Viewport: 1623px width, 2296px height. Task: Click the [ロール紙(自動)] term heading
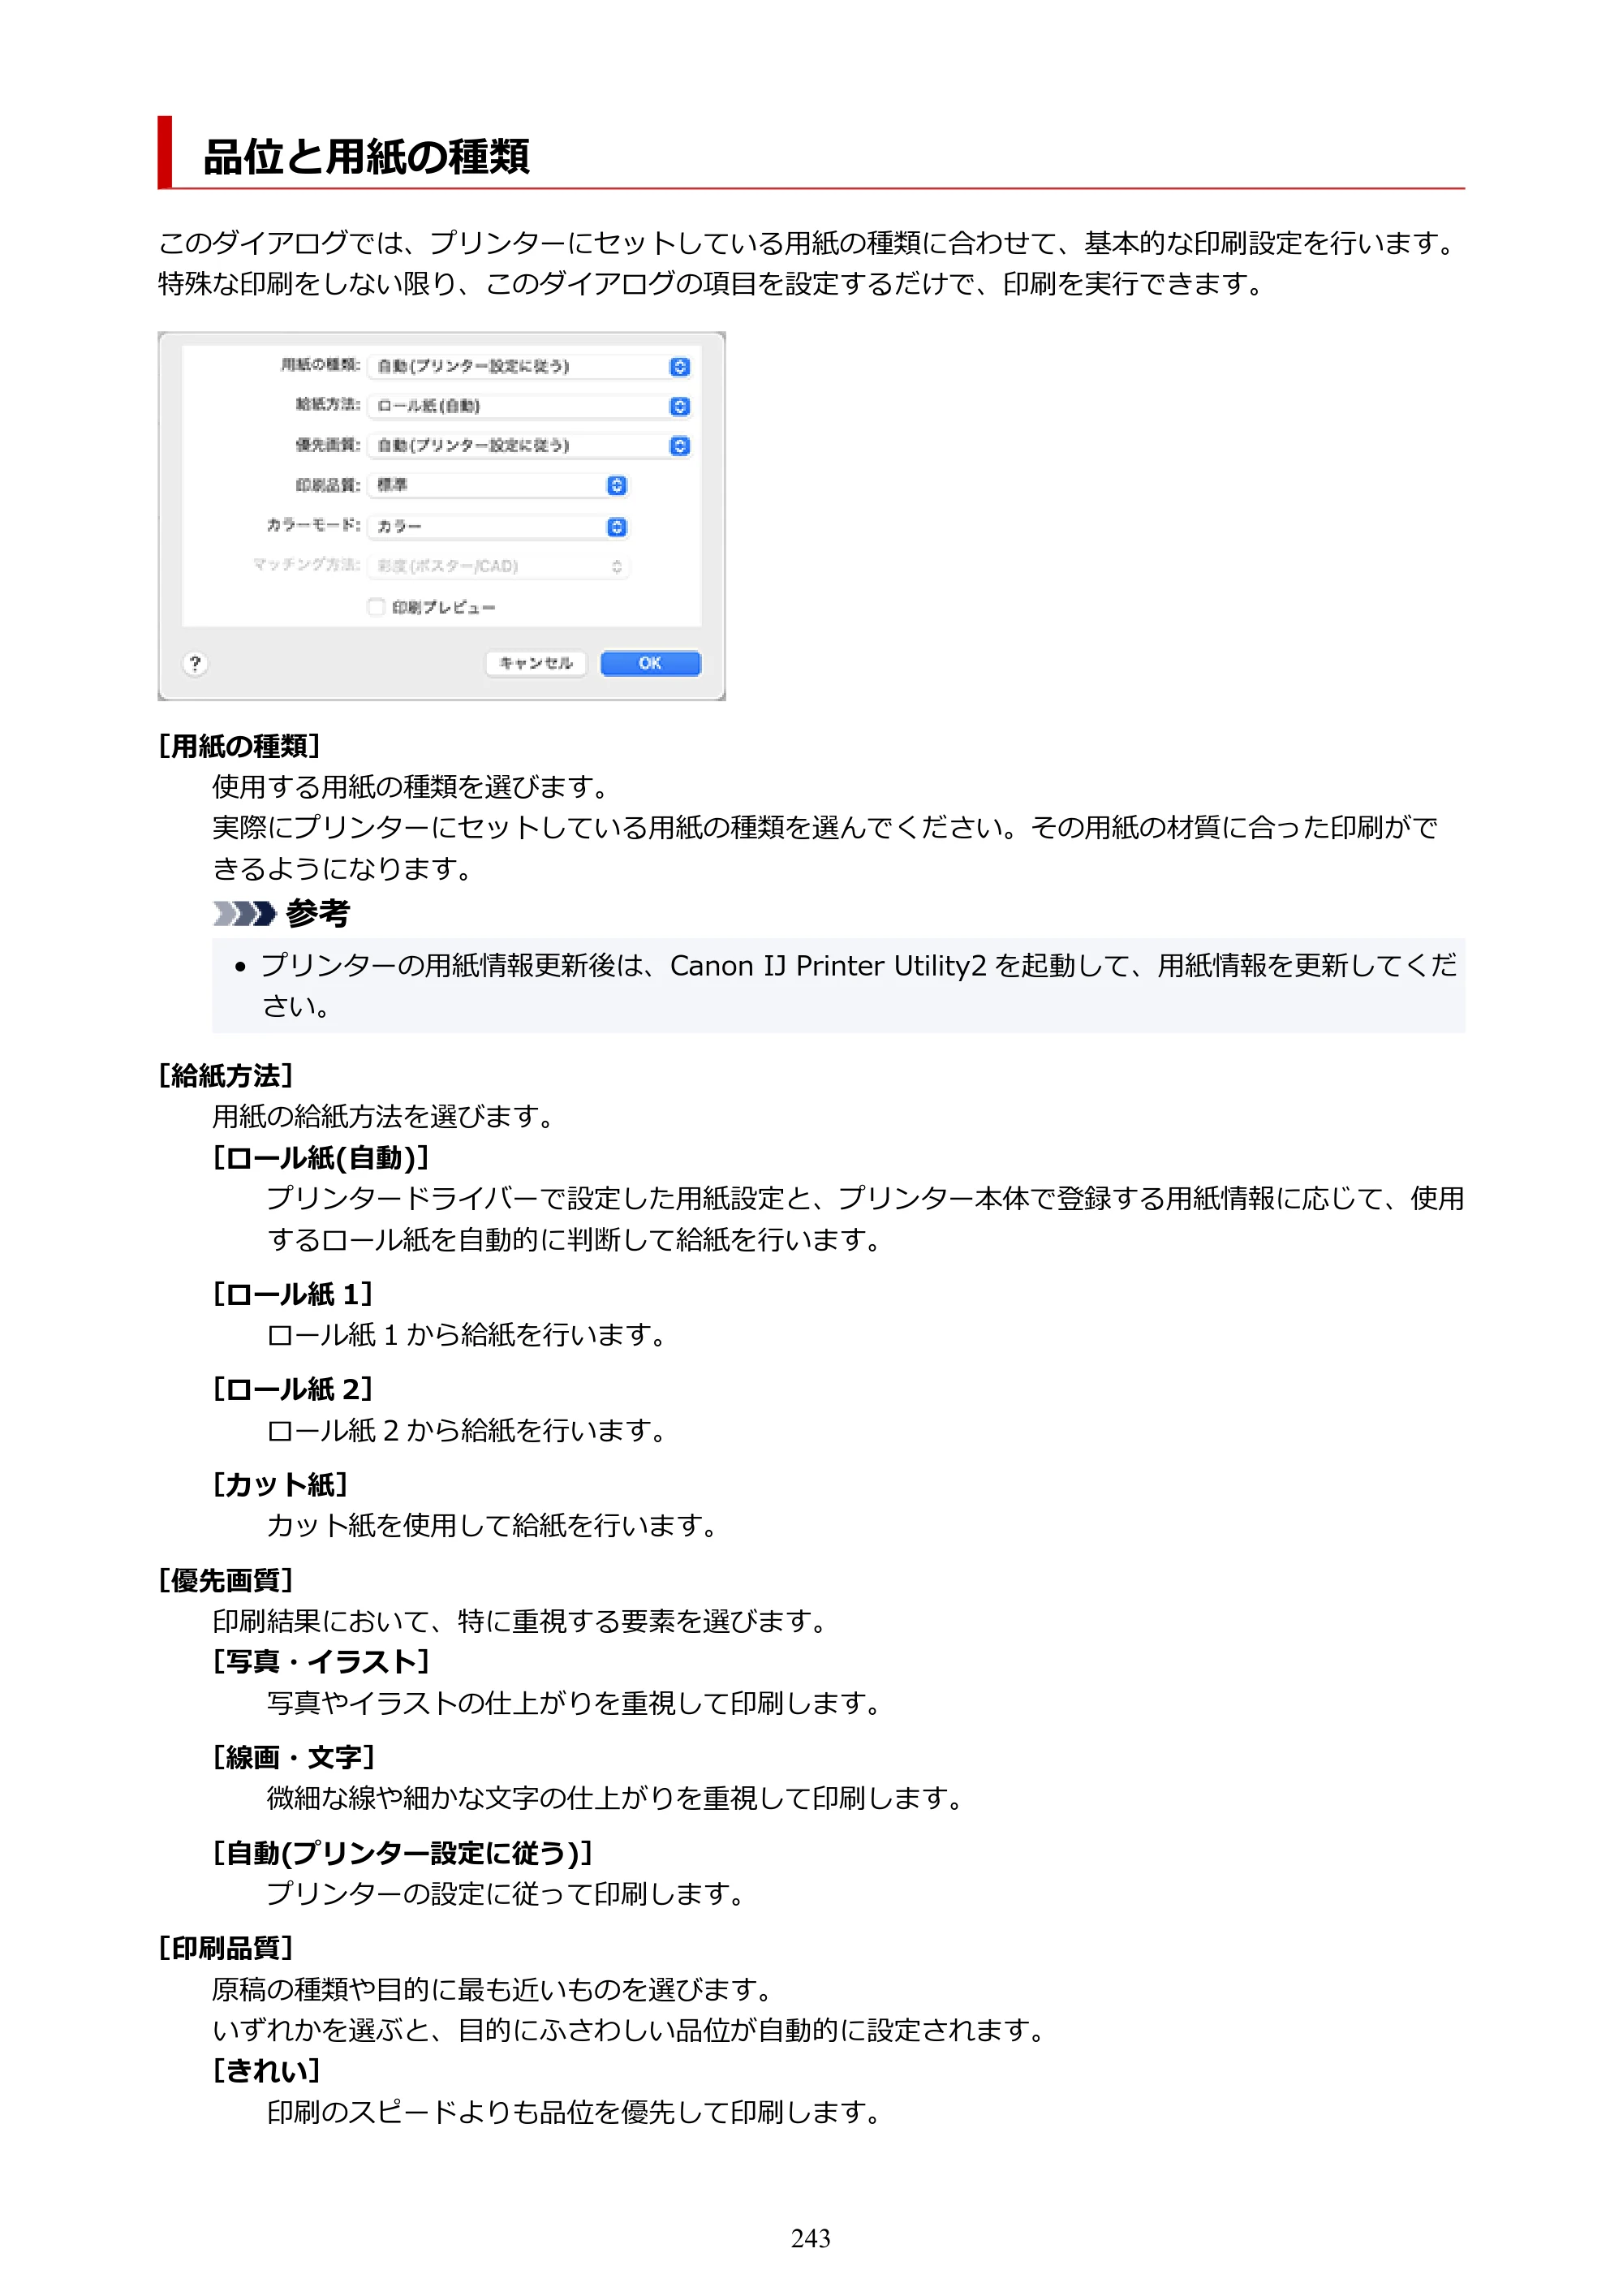[321, 1157]
